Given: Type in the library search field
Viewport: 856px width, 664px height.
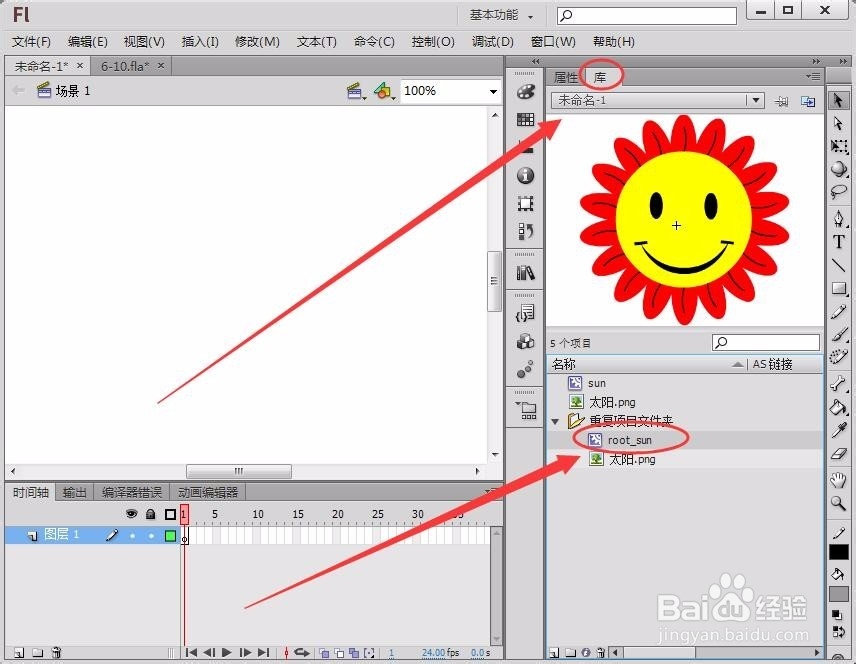Looking at the screenshot, I should click(765, 342).
